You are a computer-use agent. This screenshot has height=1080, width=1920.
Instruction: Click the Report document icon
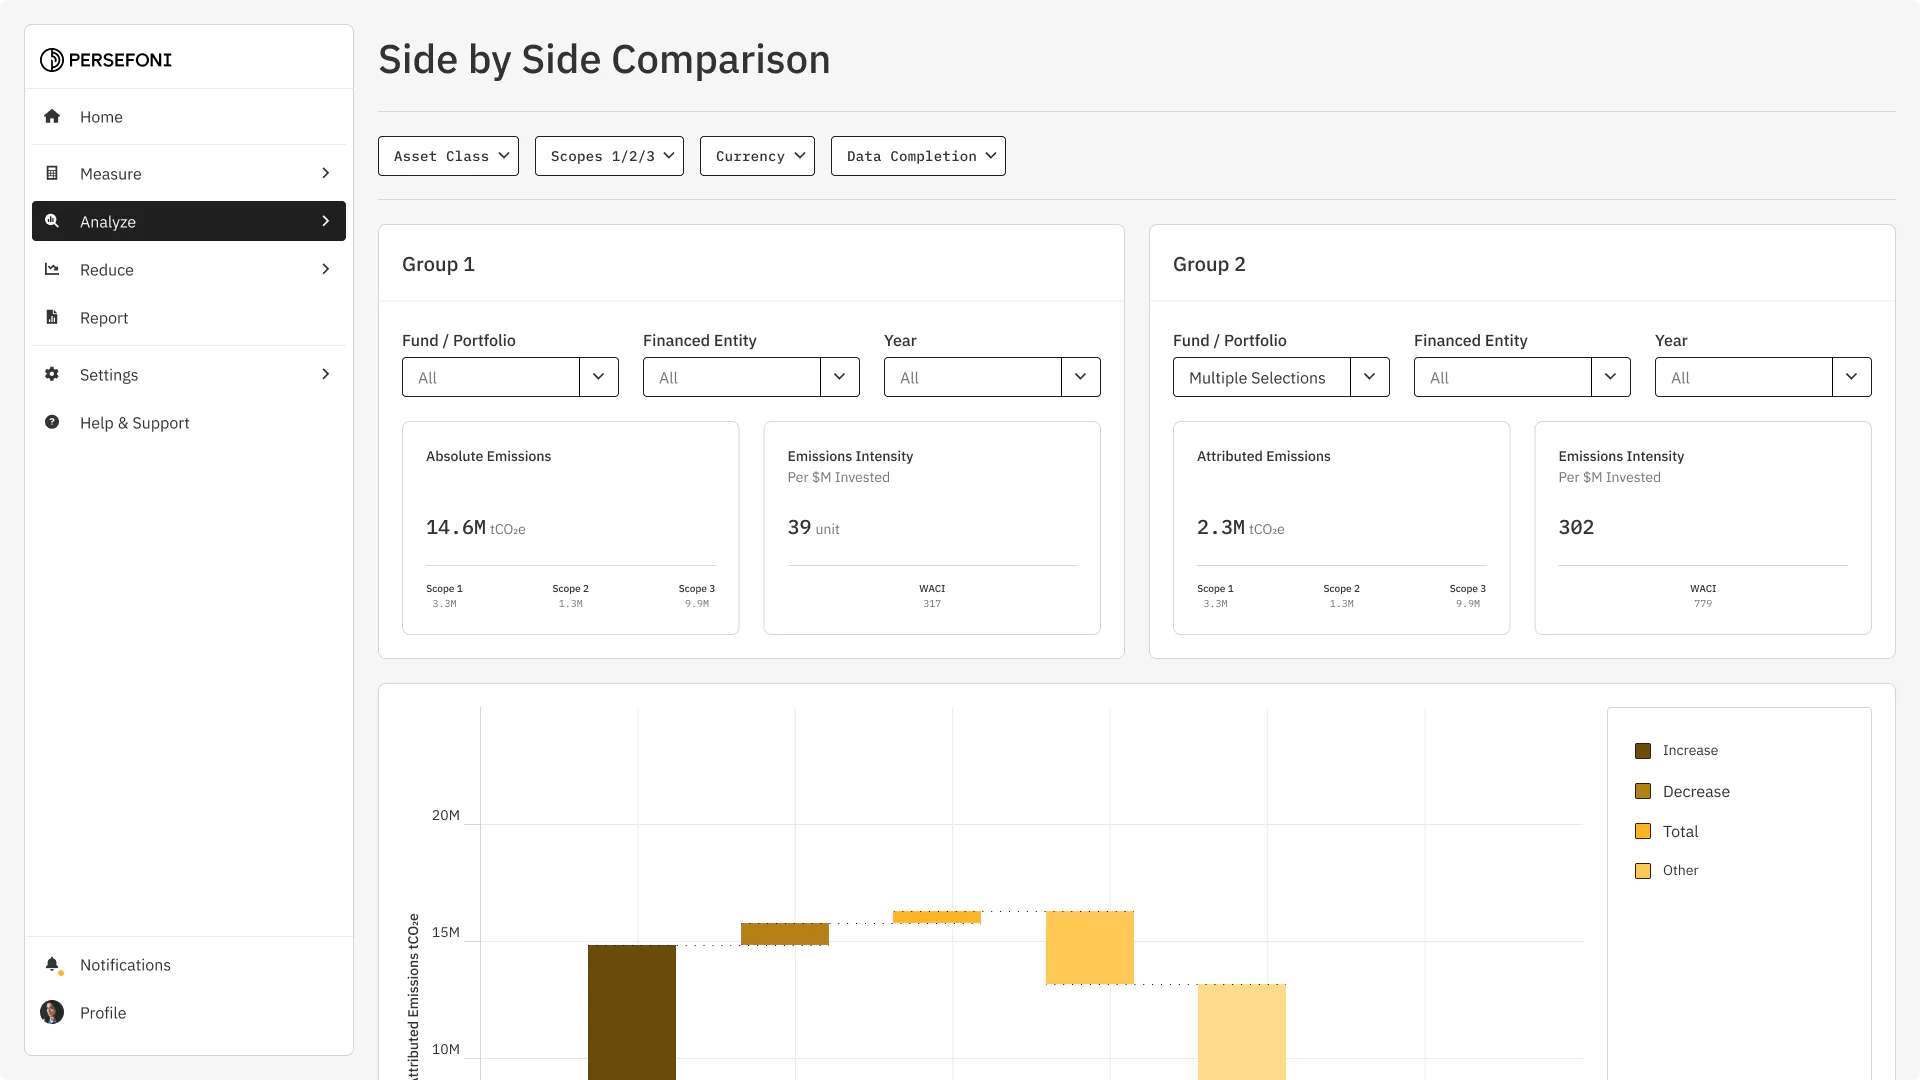click(x=52, y=318)
